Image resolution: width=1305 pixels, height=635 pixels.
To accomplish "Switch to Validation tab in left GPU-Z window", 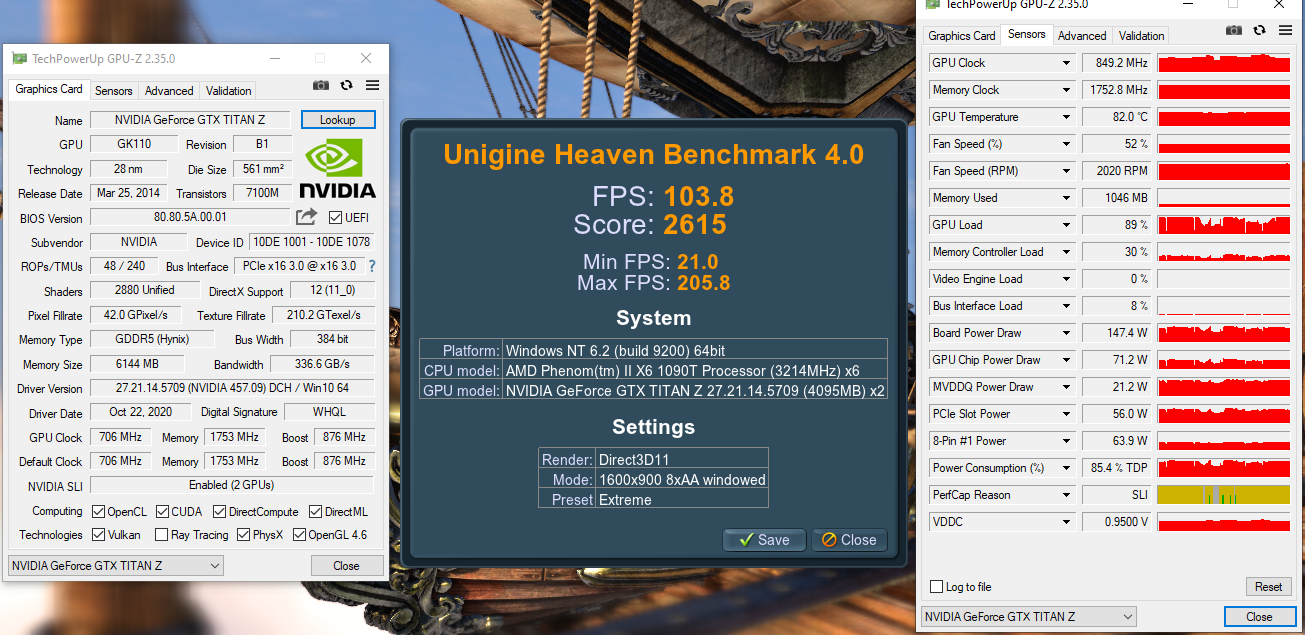I will 229,91.
